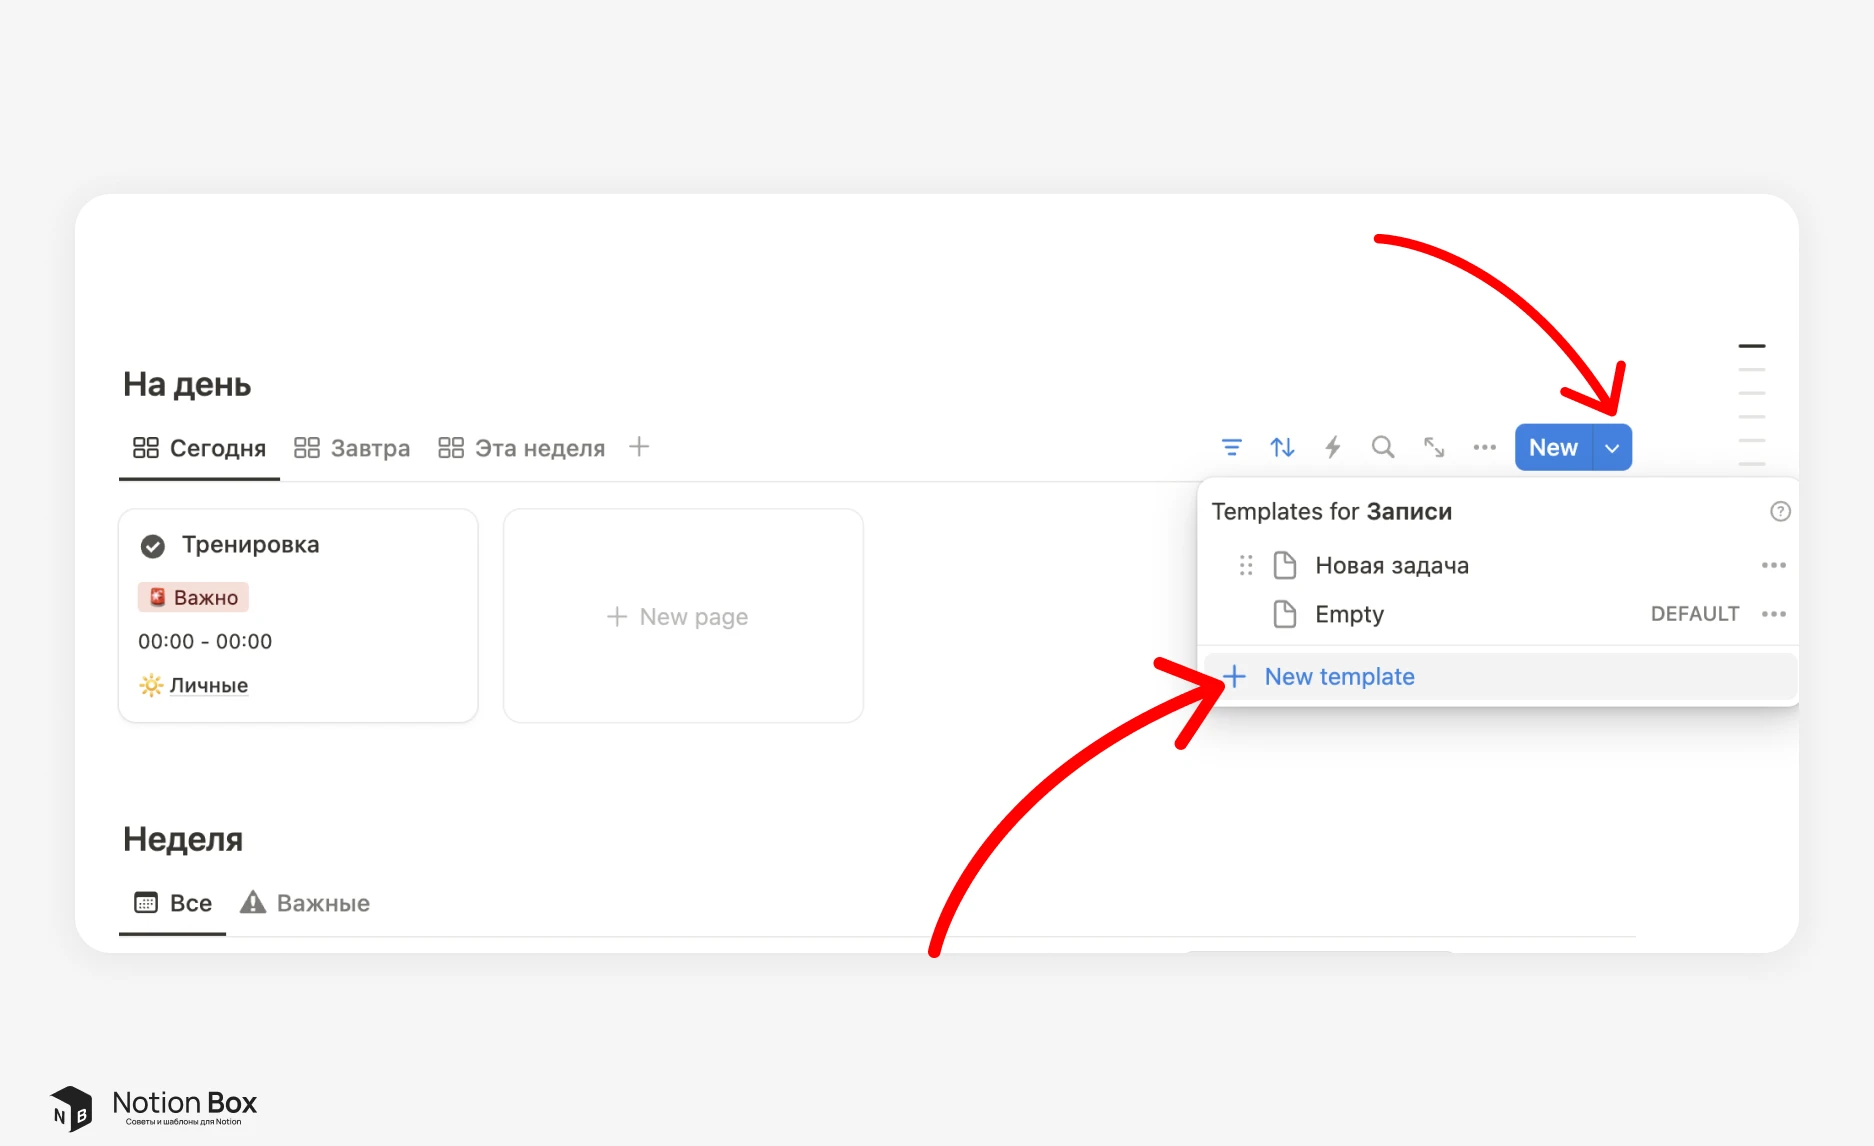This screenshot has height=1146, width=1874.
Task: Open the Важные tab under Неделя
Action: pos(306,903)
